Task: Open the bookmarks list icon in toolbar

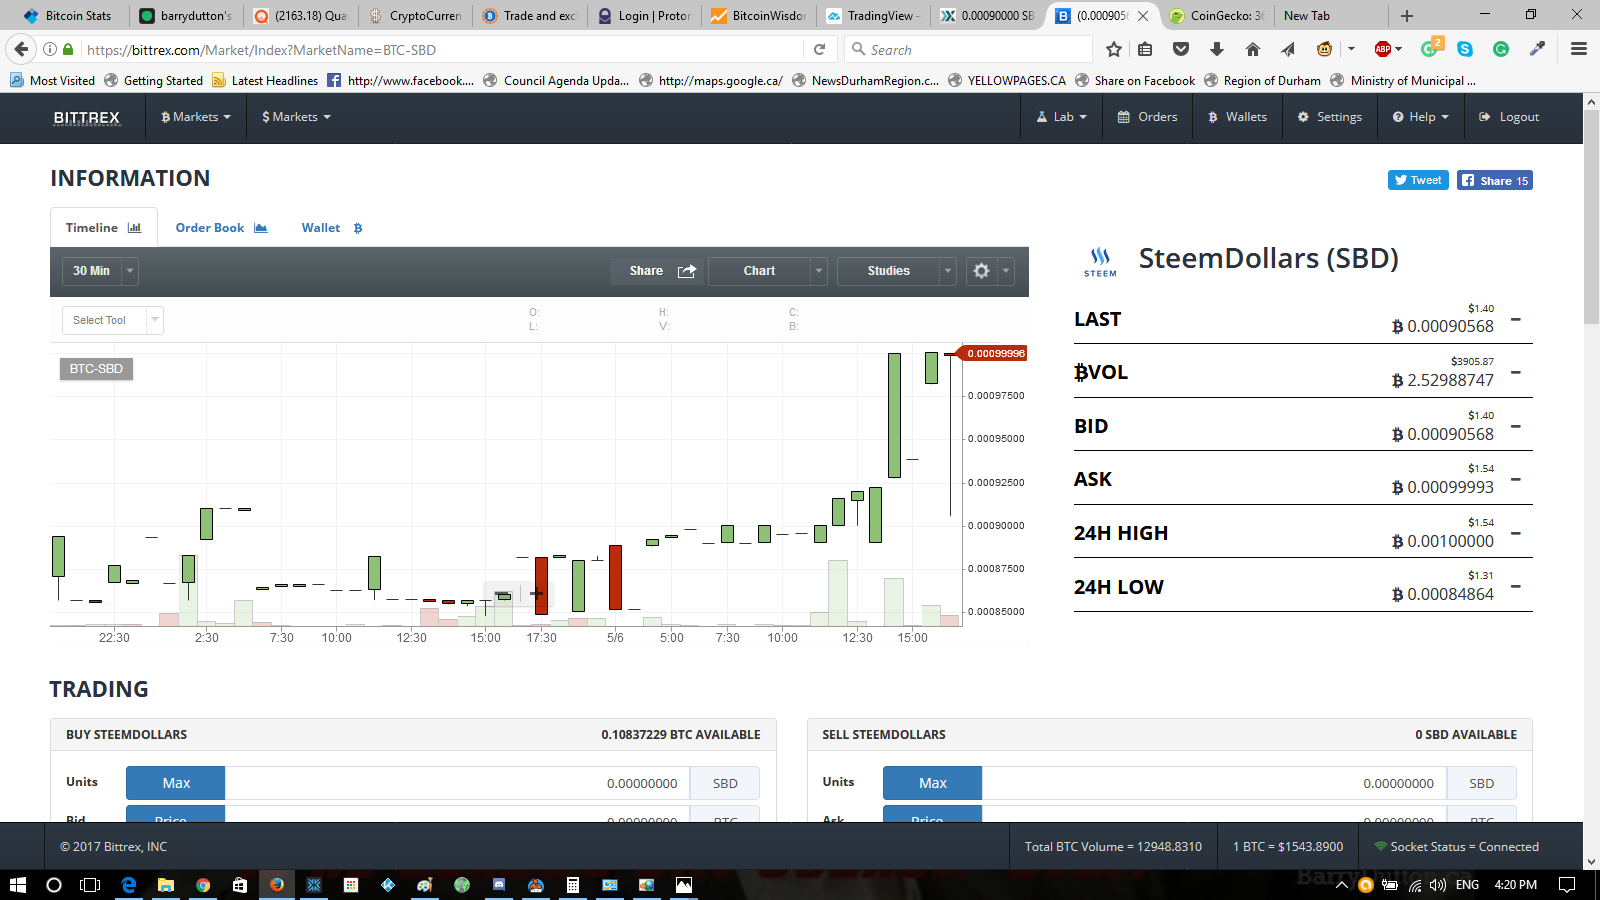Action: click(x=1145, y=49)
